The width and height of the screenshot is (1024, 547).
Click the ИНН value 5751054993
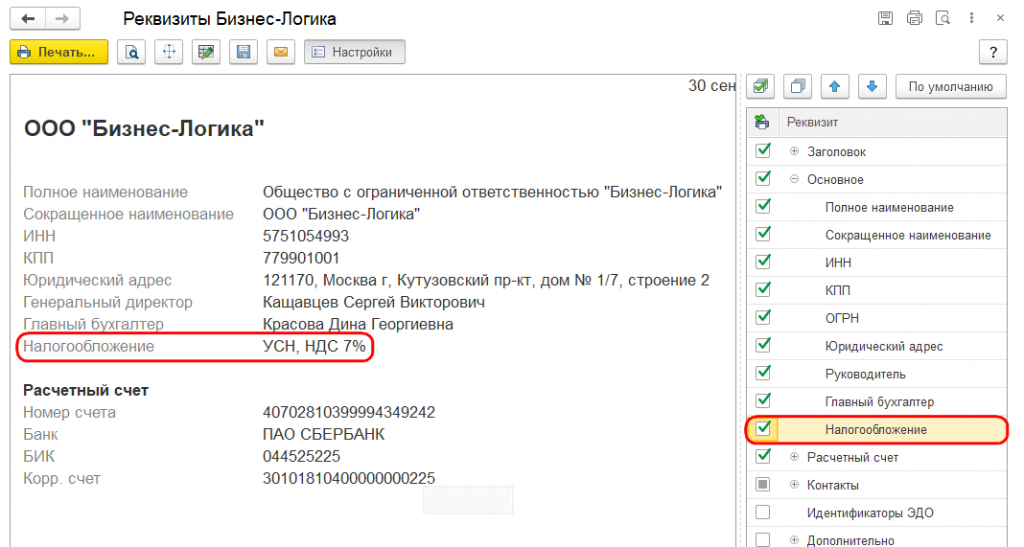306,236
